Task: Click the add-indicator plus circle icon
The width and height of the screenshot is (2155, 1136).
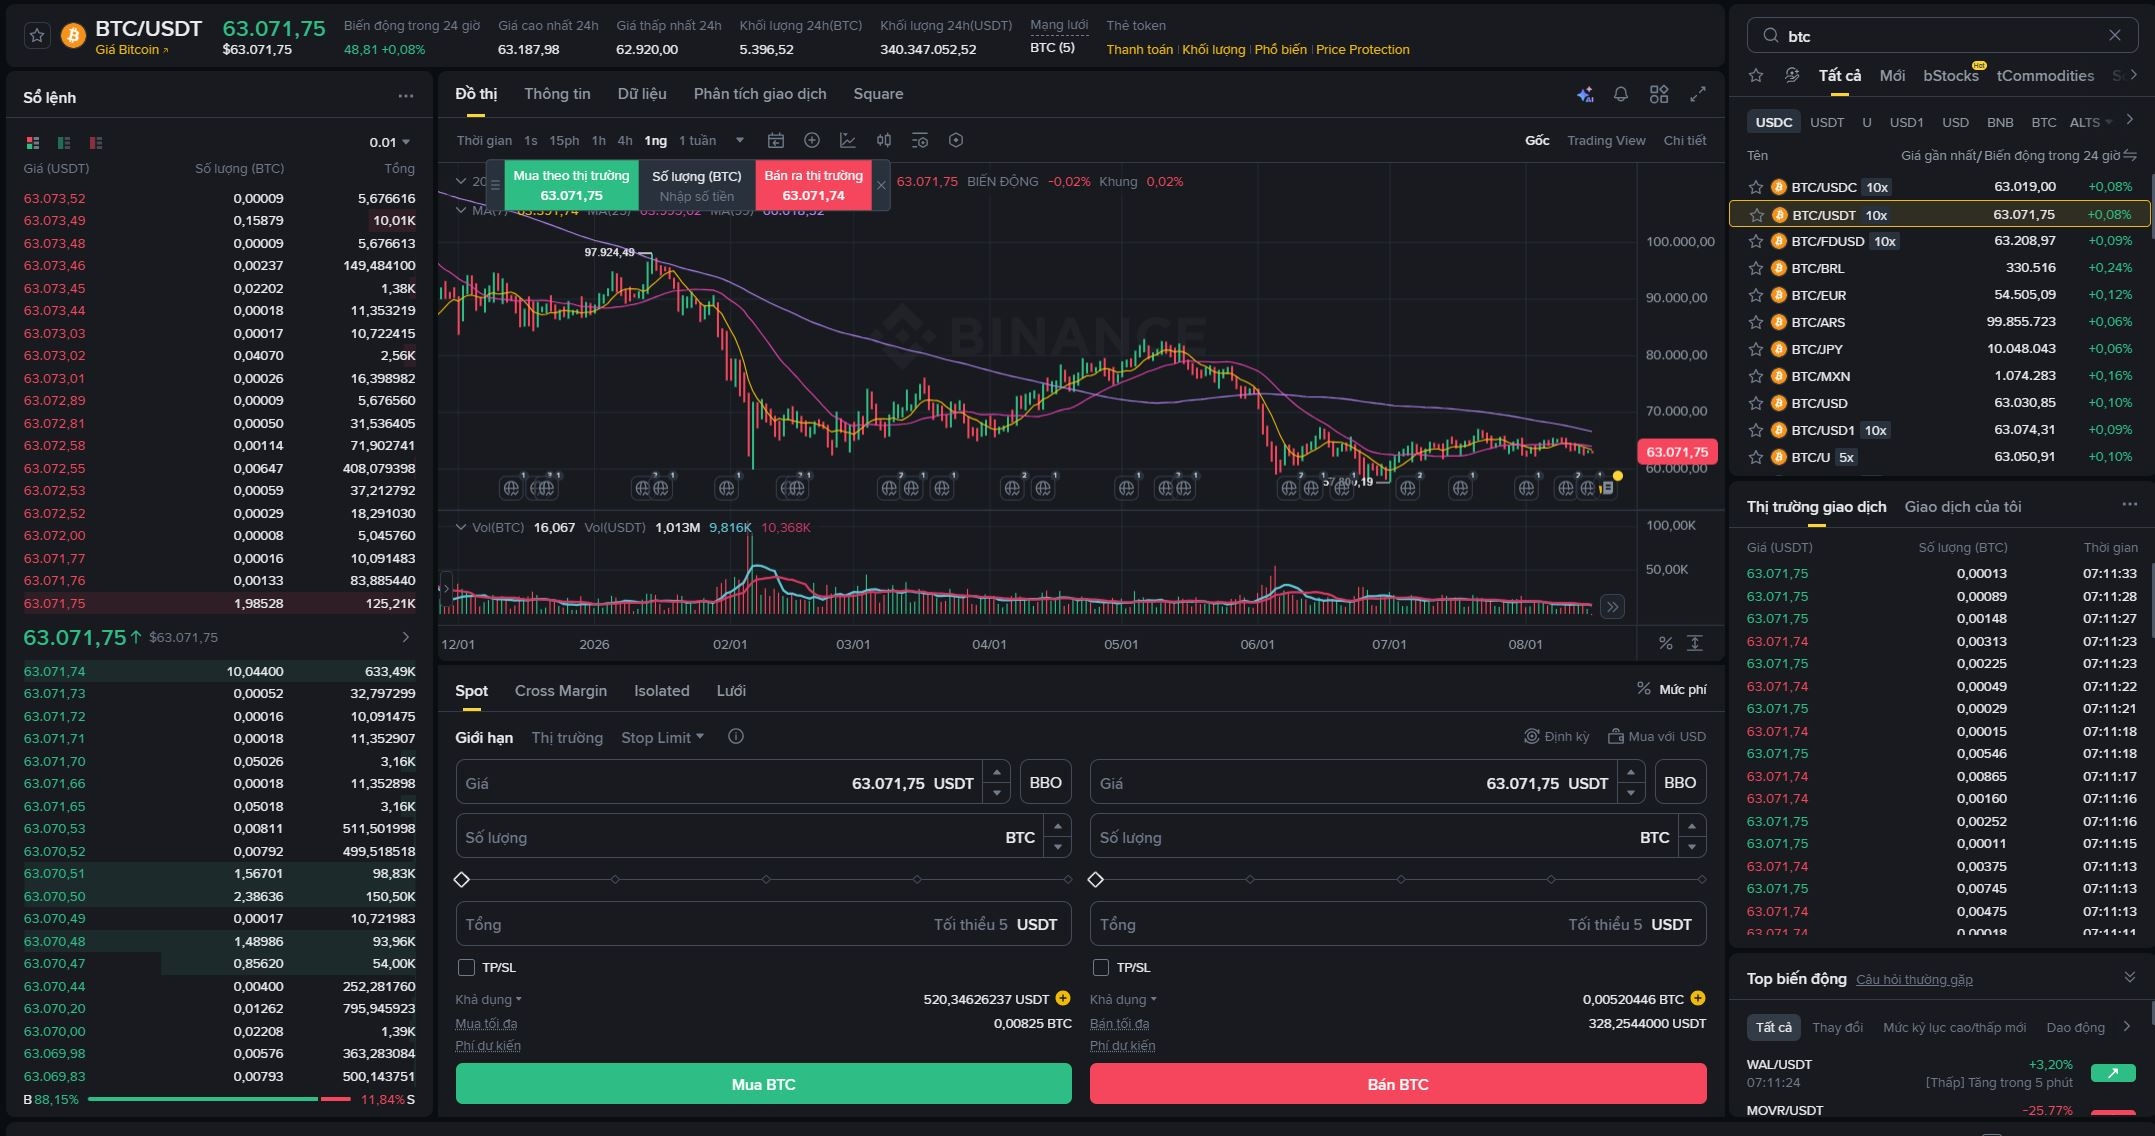Action: tap(812, 140)
